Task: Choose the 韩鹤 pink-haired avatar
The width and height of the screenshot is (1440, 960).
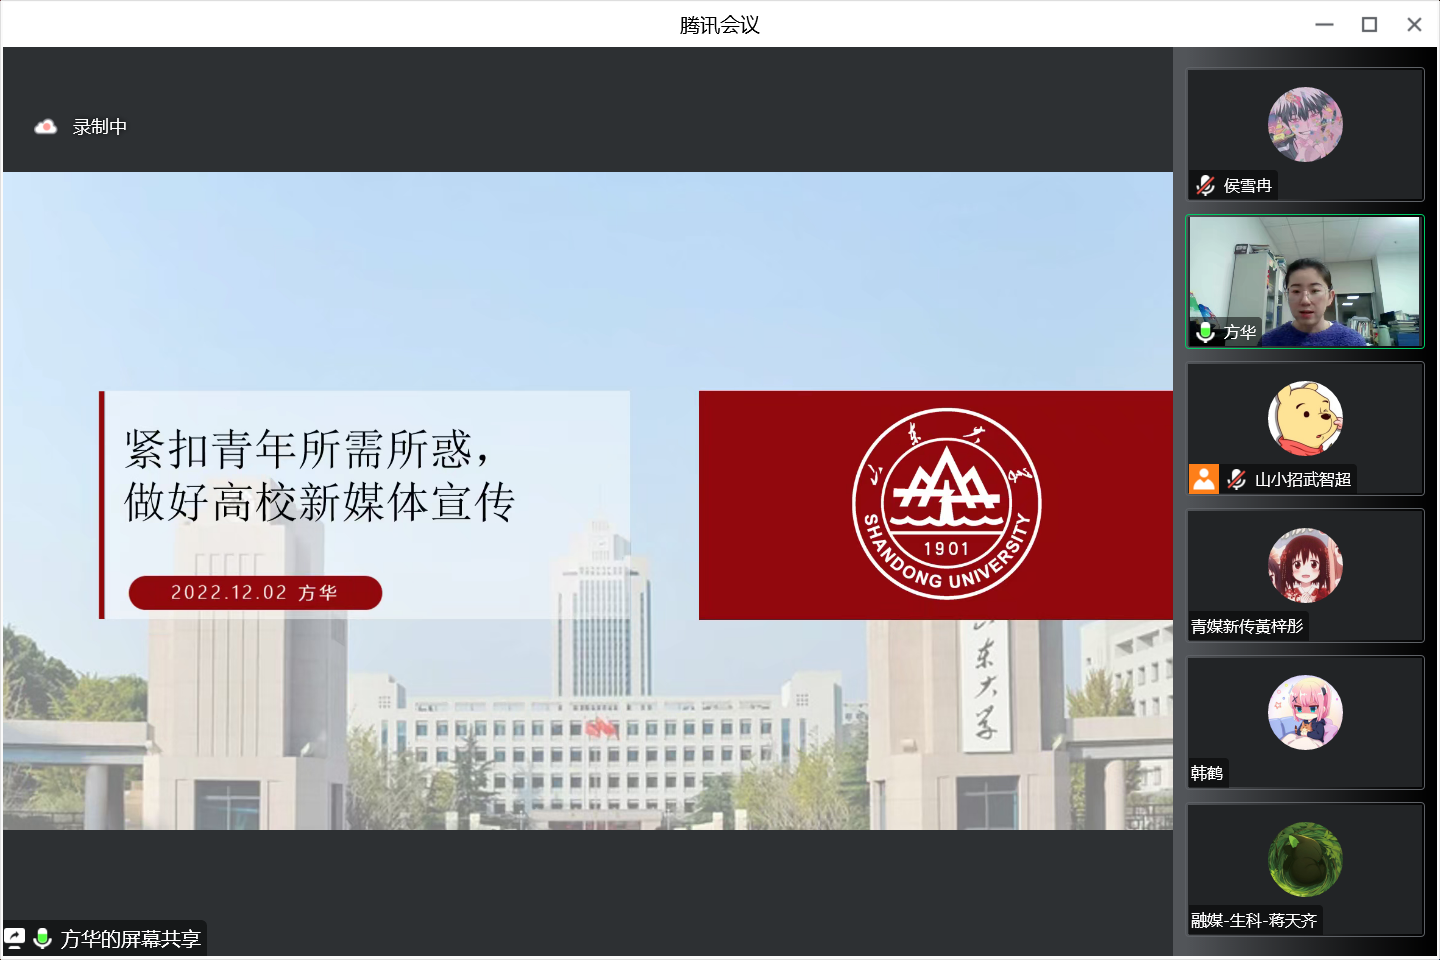Action: (1305, 712)
